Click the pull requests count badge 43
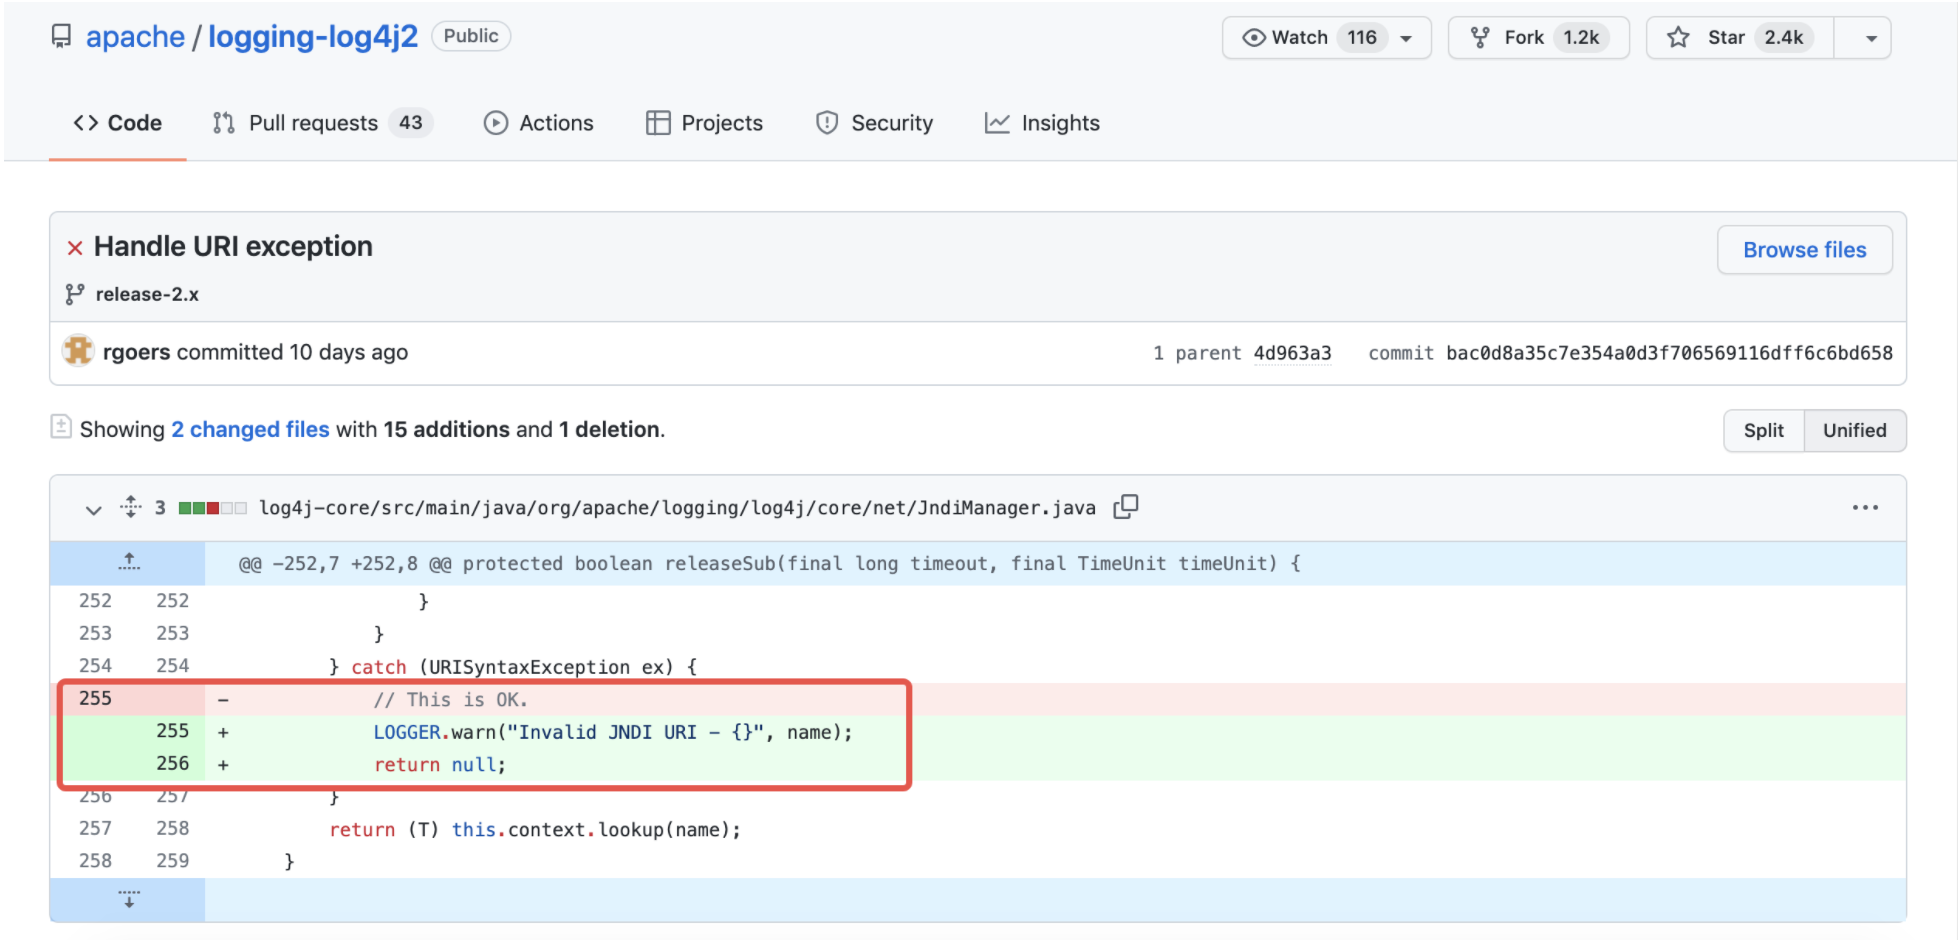The image size is (1958, 950). 410,123
